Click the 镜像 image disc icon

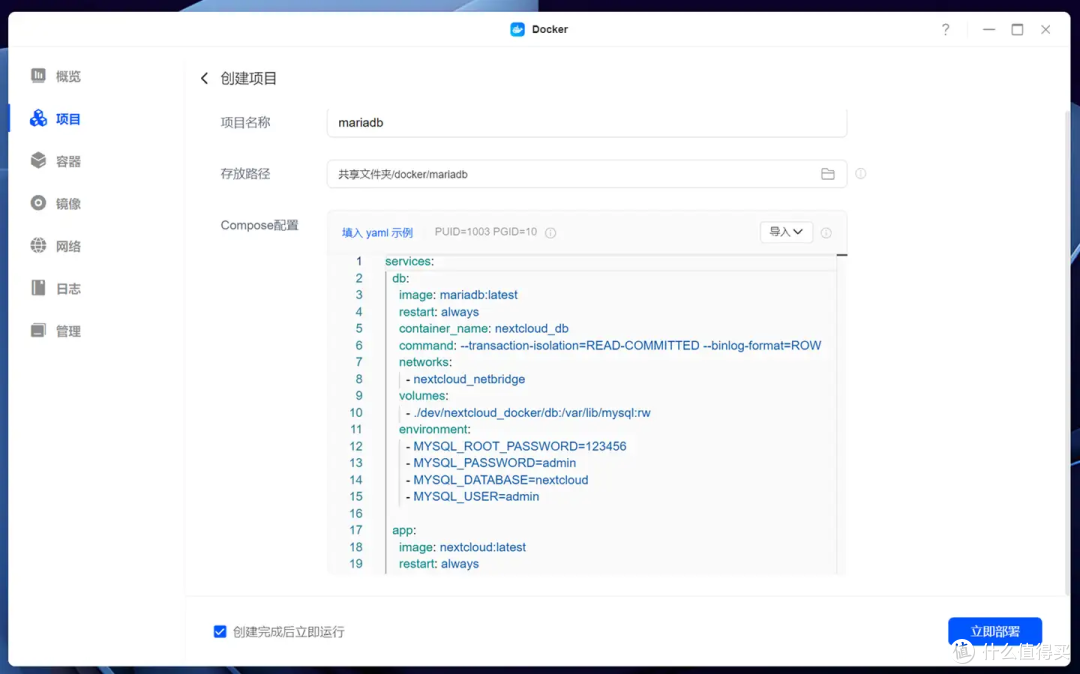39,203
